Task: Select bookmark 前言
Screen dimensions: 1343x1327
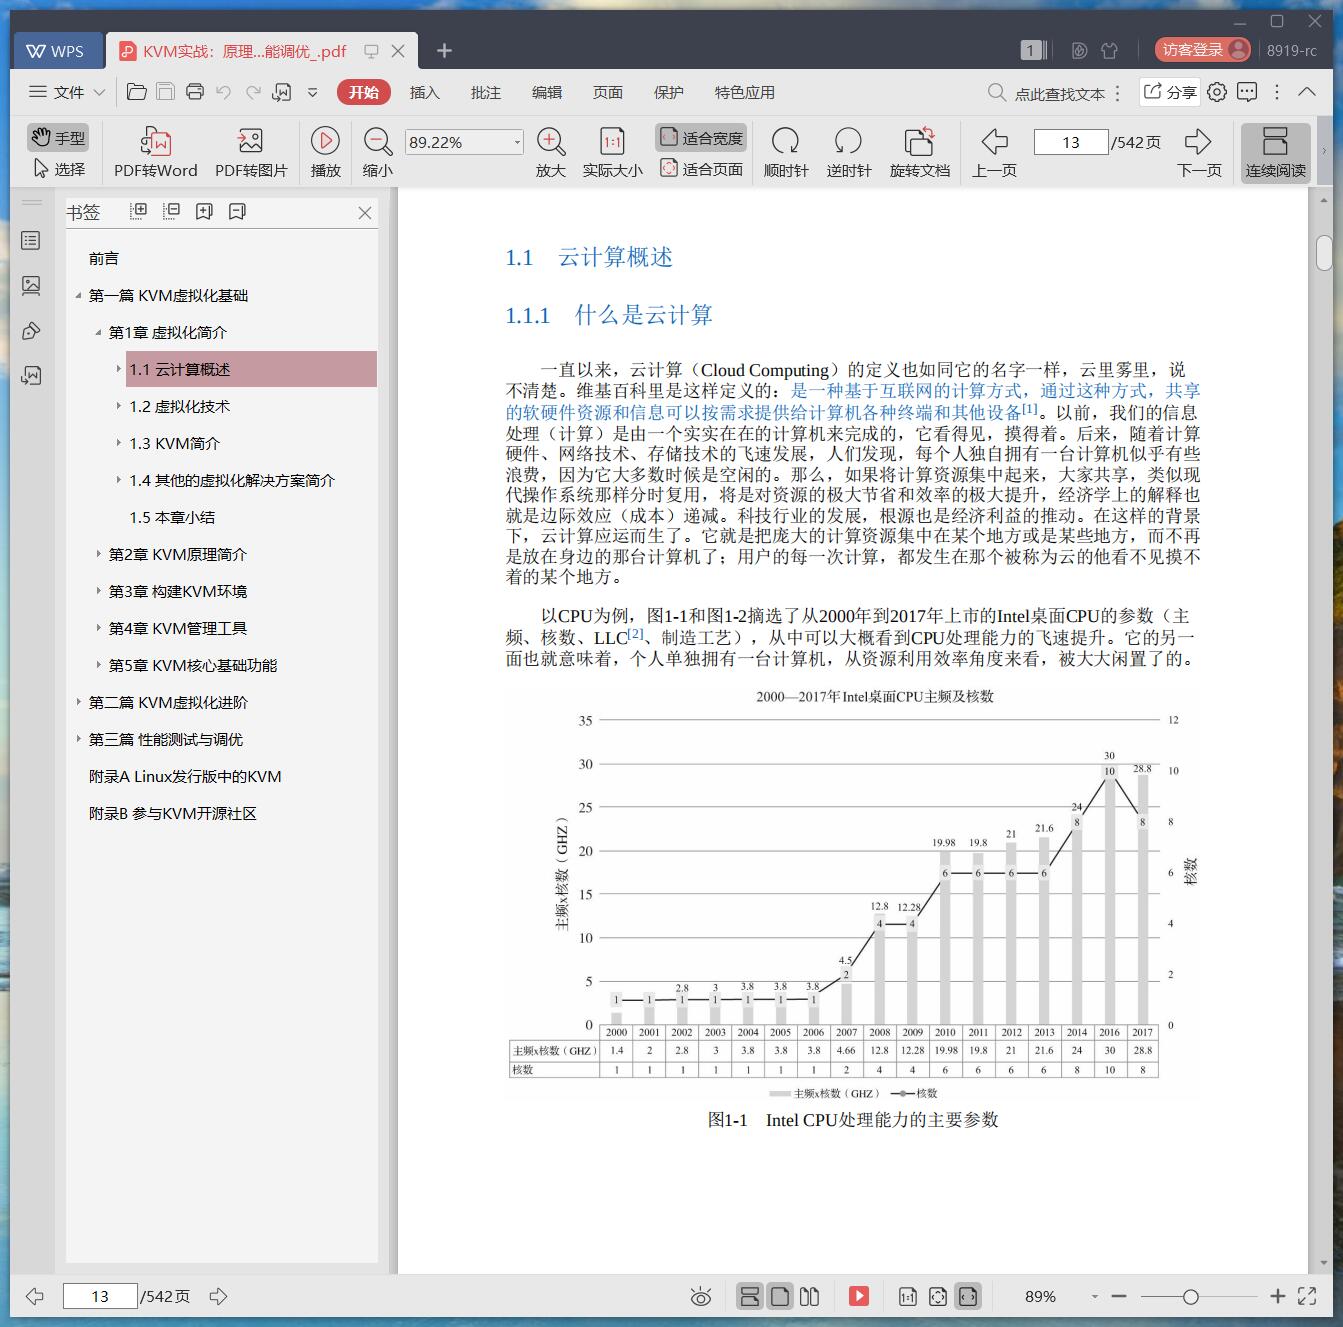Action: tap(104, 258)
